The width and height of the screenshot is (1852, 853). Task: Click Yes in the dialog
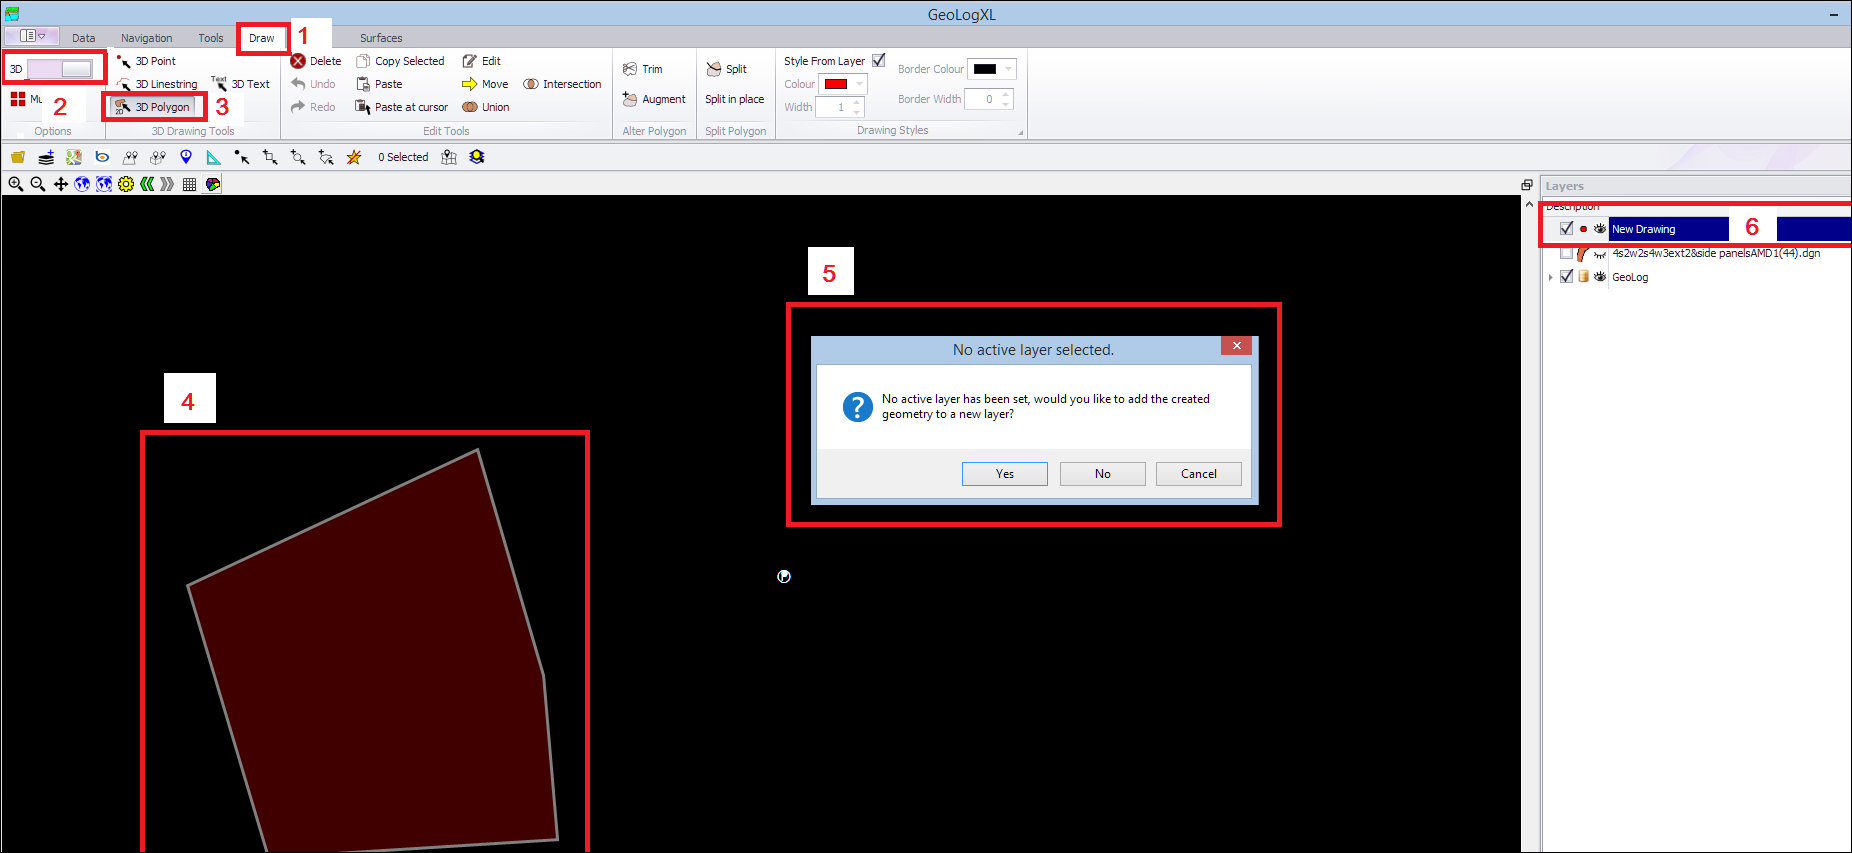pos(1004,474)
